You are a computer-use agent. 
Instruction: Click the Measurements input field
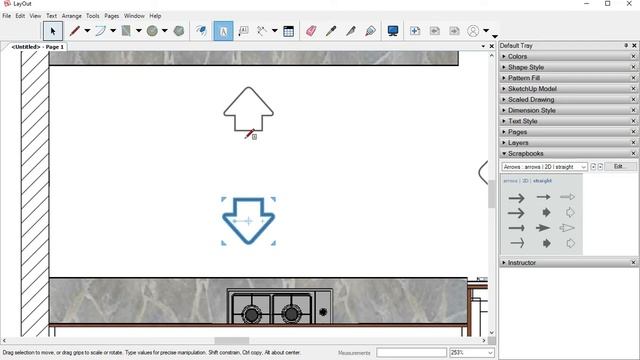411,353
